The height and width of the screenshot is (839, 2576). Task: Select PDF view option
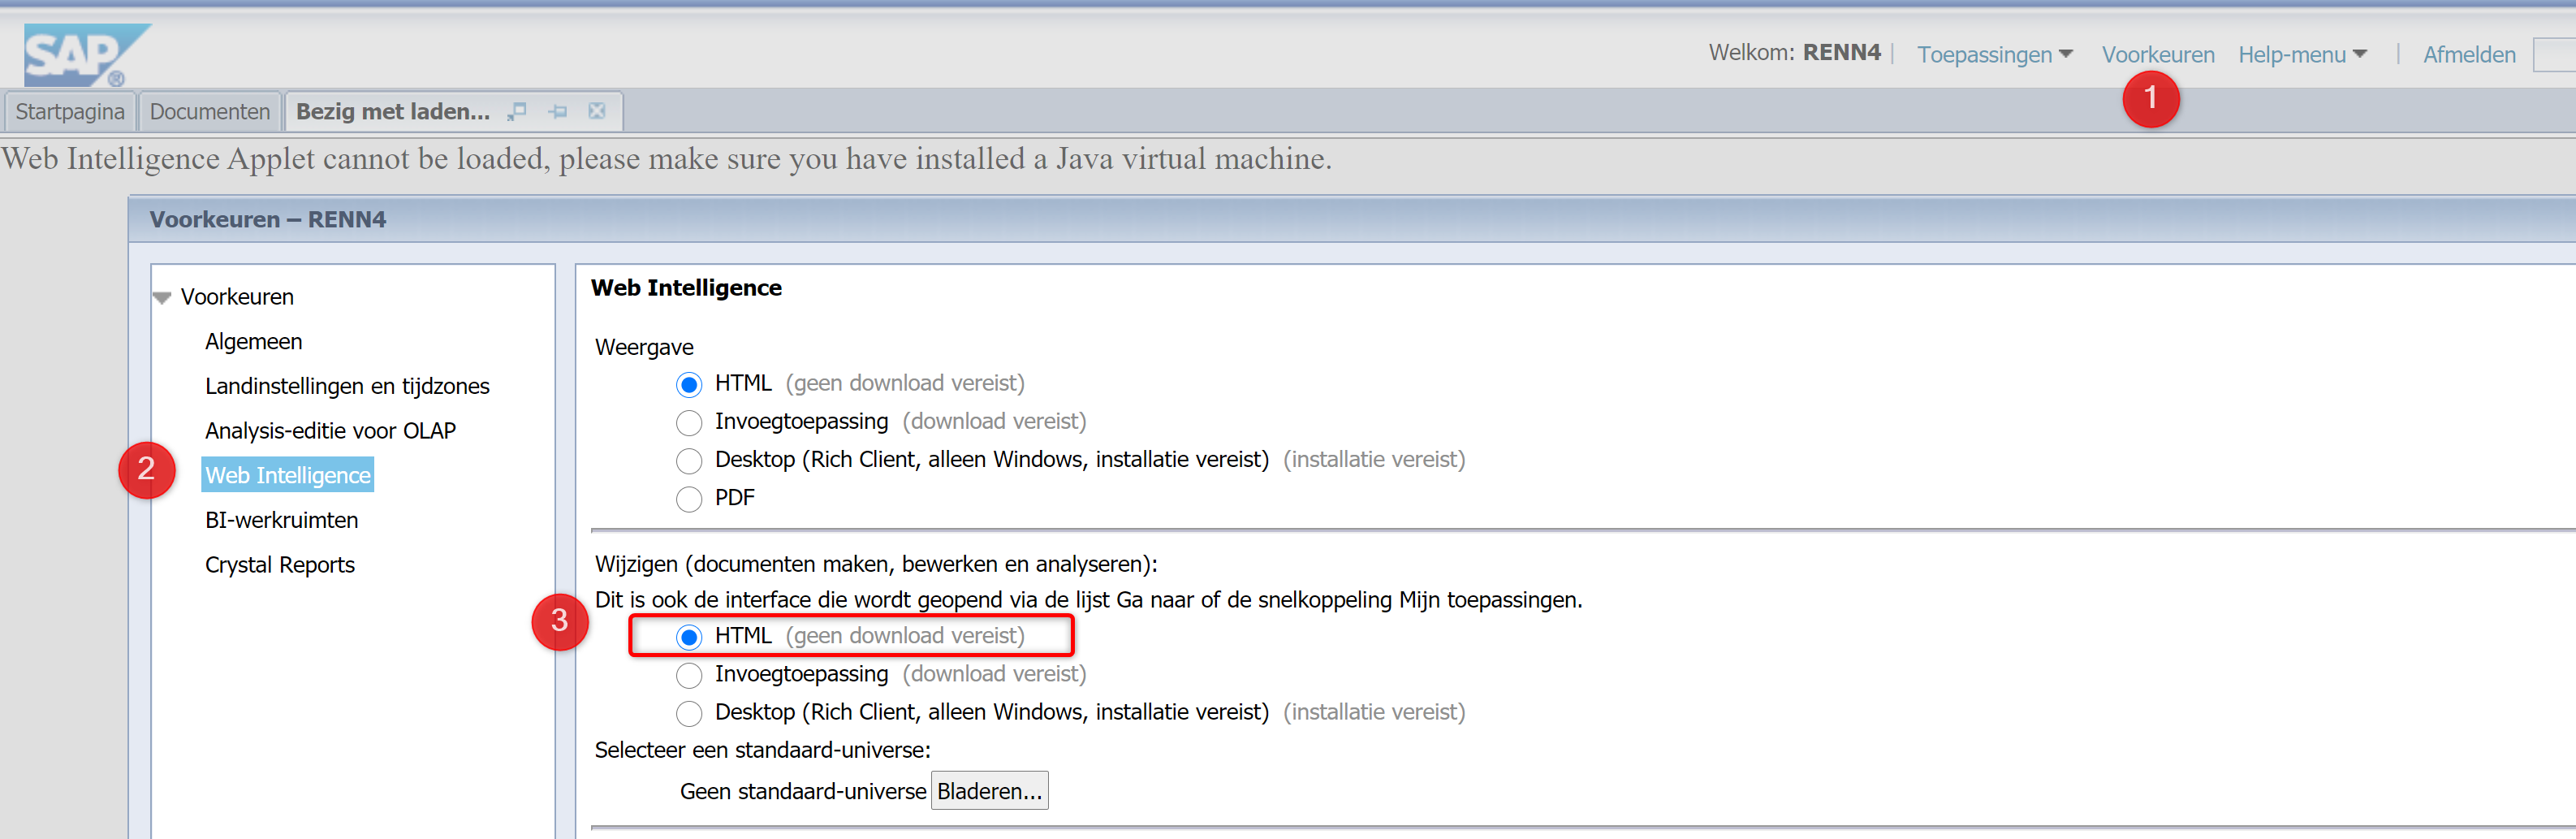pos(689,499)
